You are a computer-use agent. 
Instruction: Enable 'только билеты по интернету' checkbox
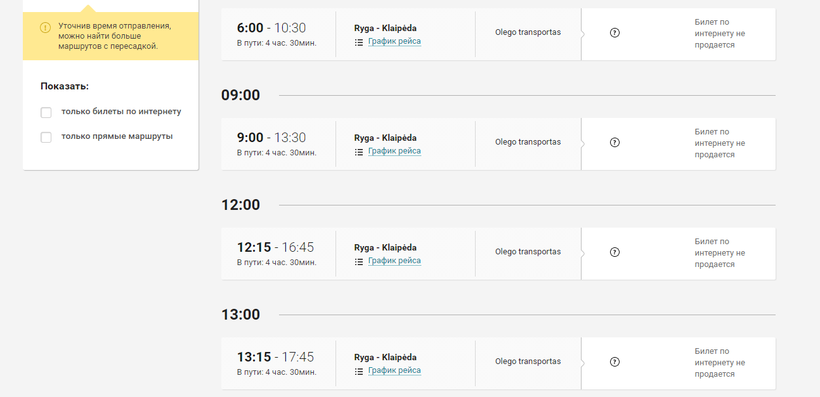(x=46, y=112)
